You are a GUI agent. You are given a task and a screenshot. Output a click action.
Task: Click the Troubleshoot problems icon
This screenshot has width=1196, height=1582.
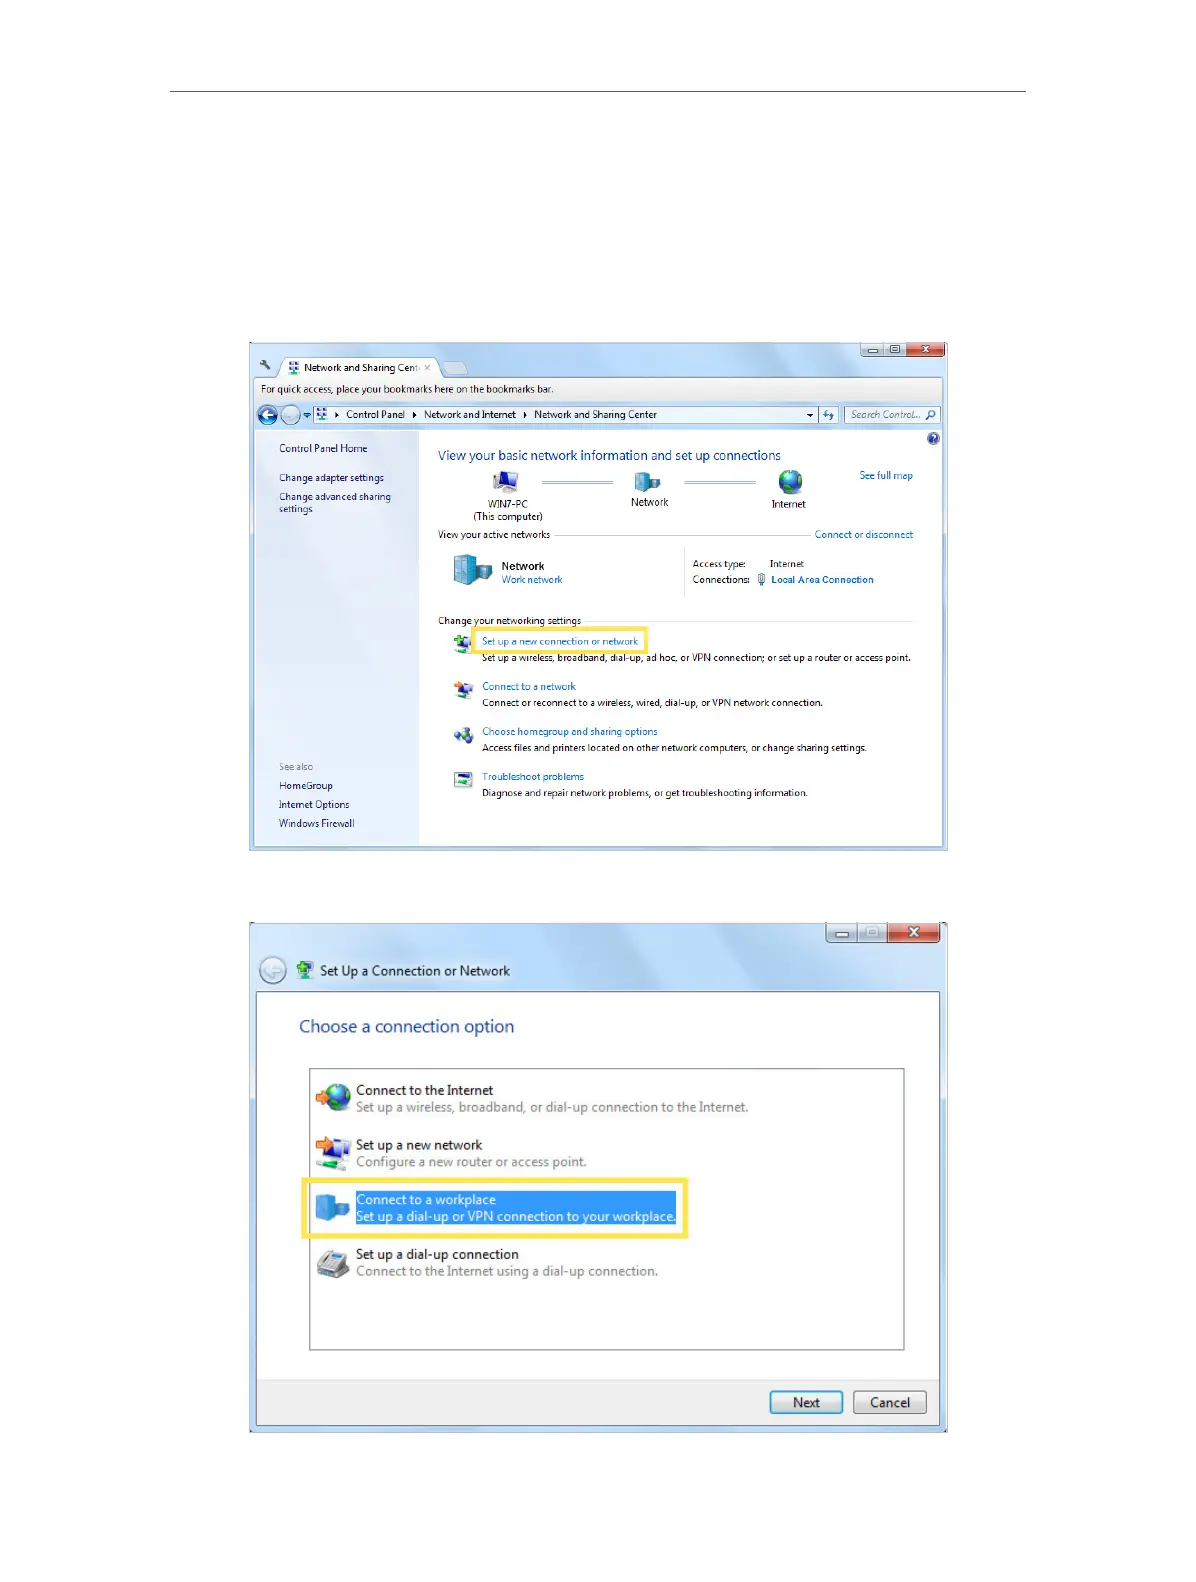pyautogui.click(x=463, y=780)
